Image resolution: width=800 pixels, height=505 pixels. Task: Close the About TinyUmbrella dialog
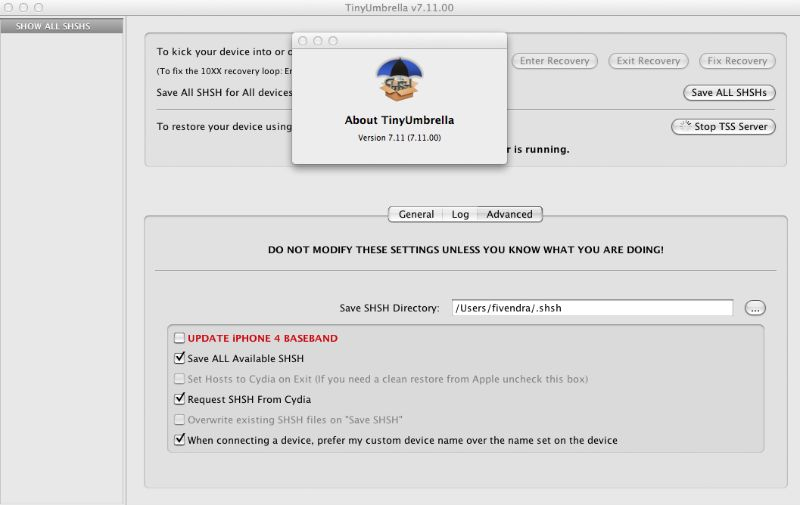(303, 41)
